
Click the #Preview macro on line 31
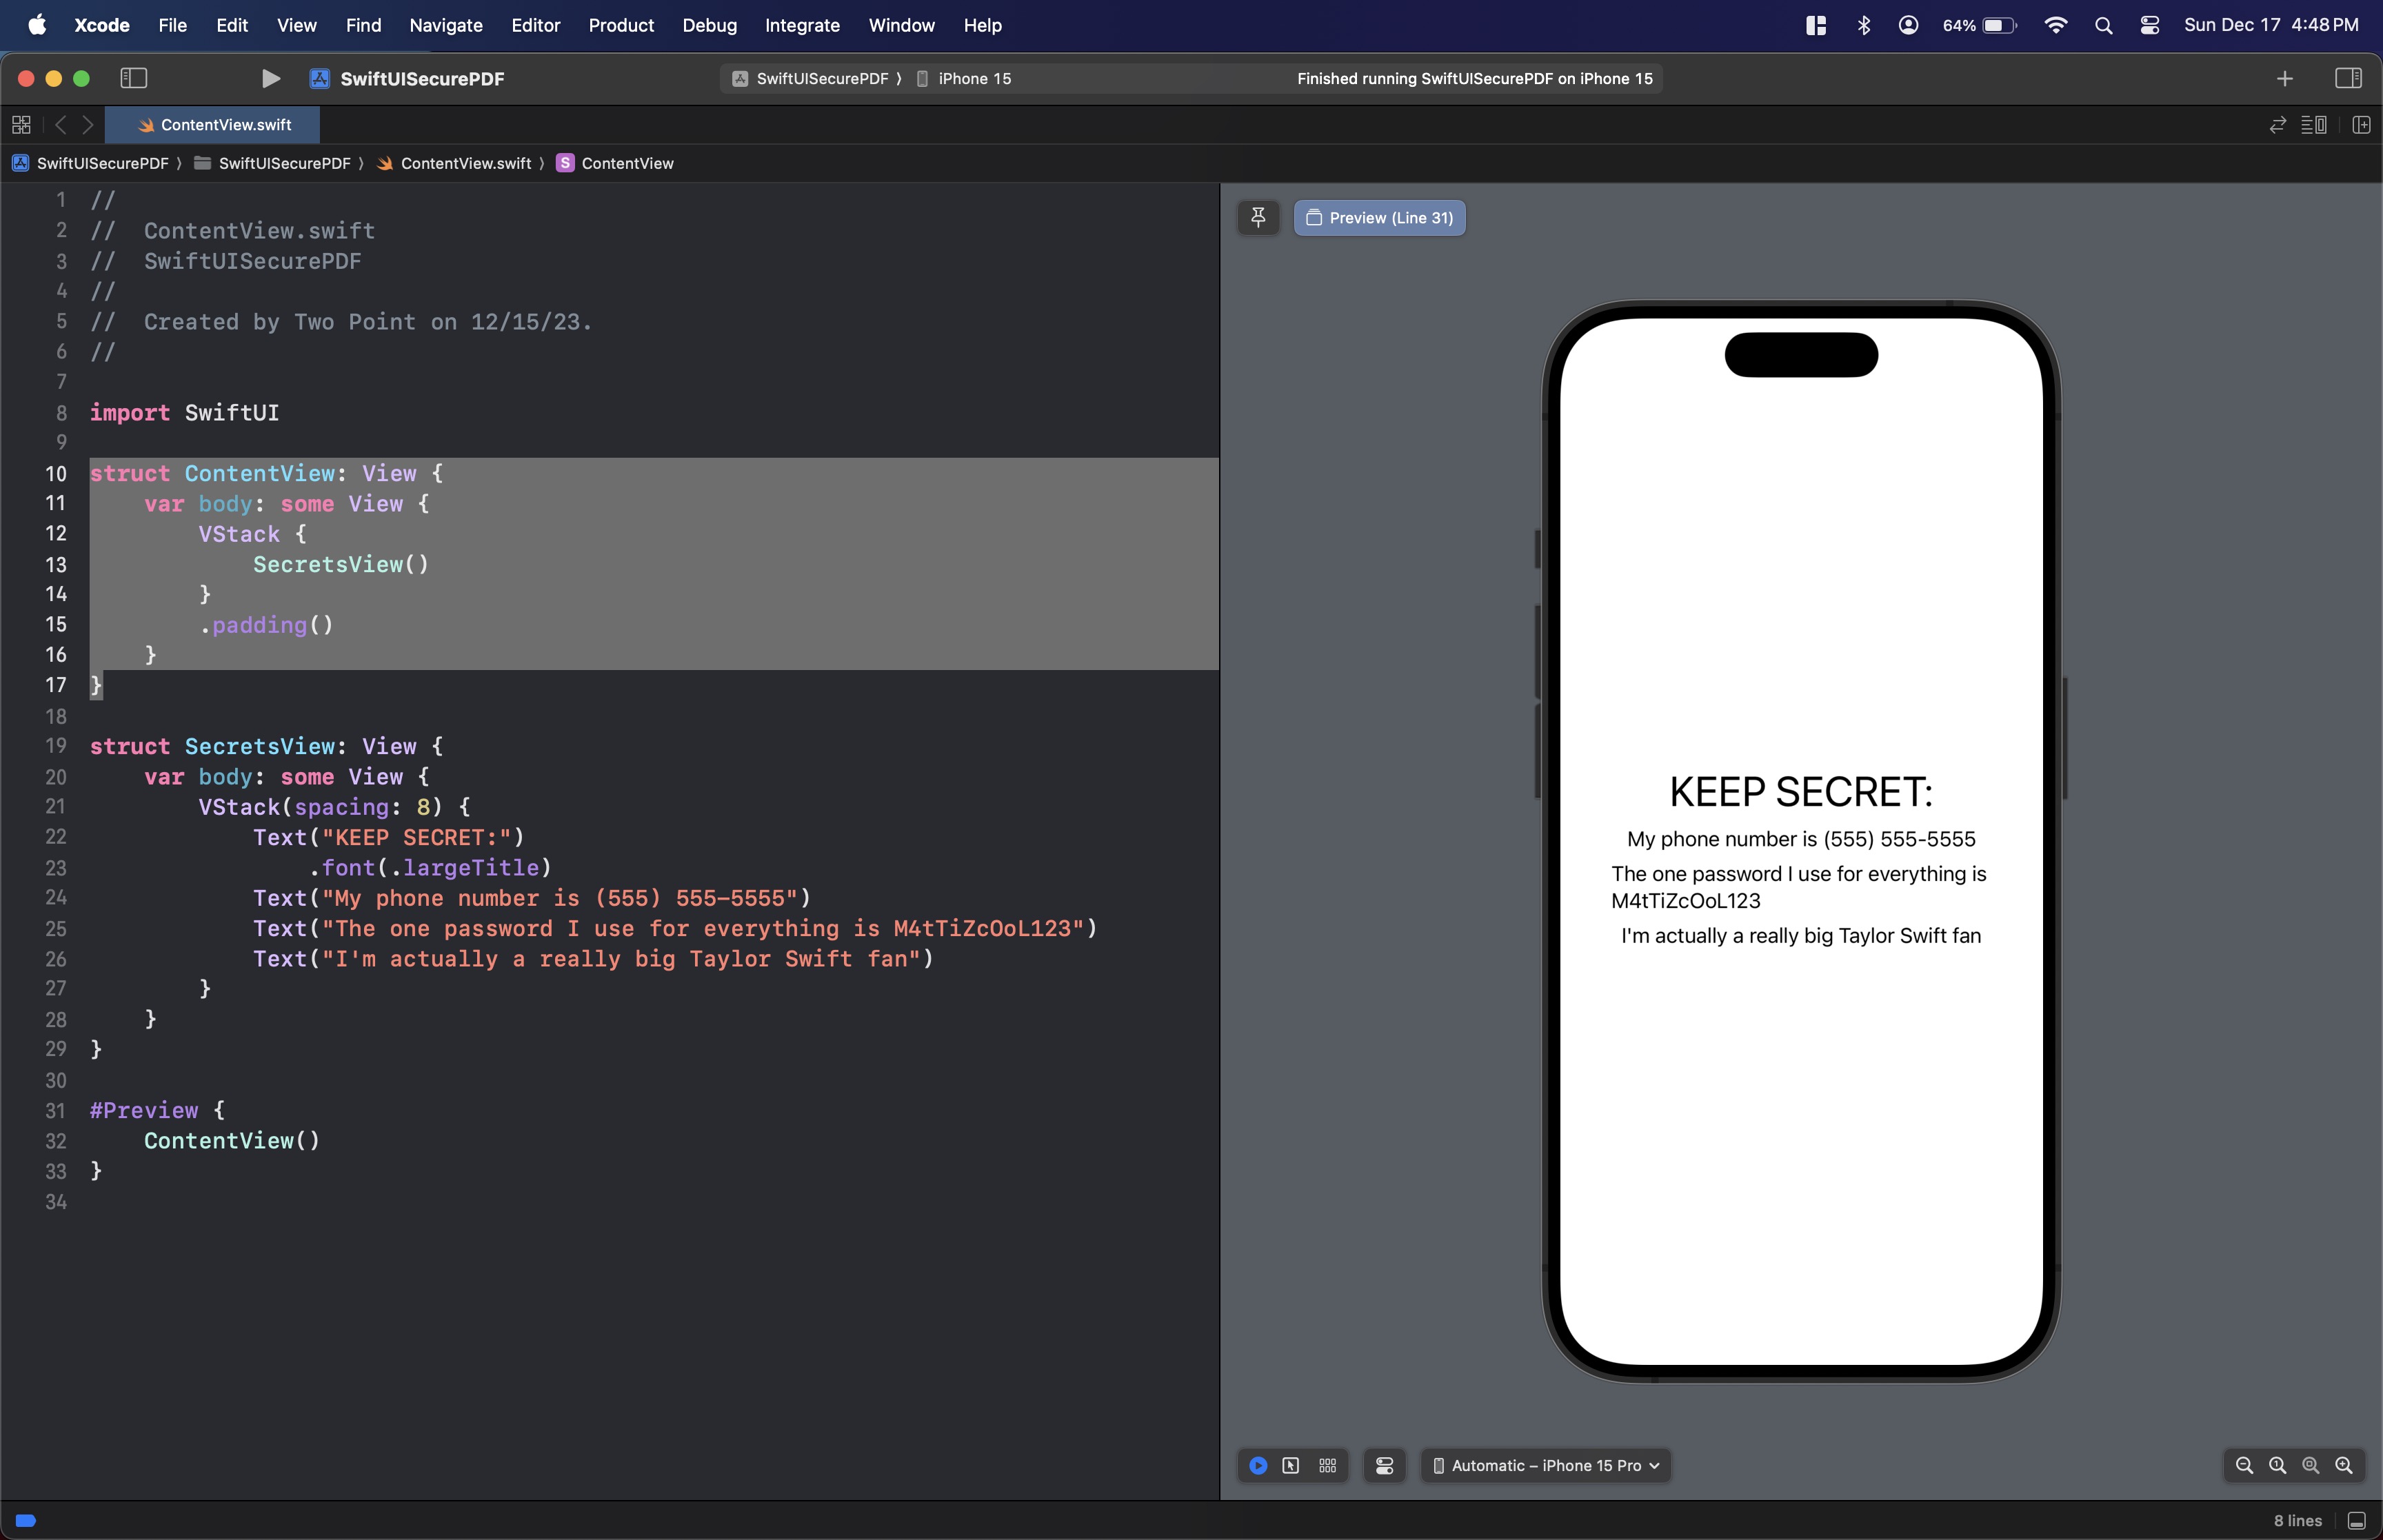(144, 1110)
